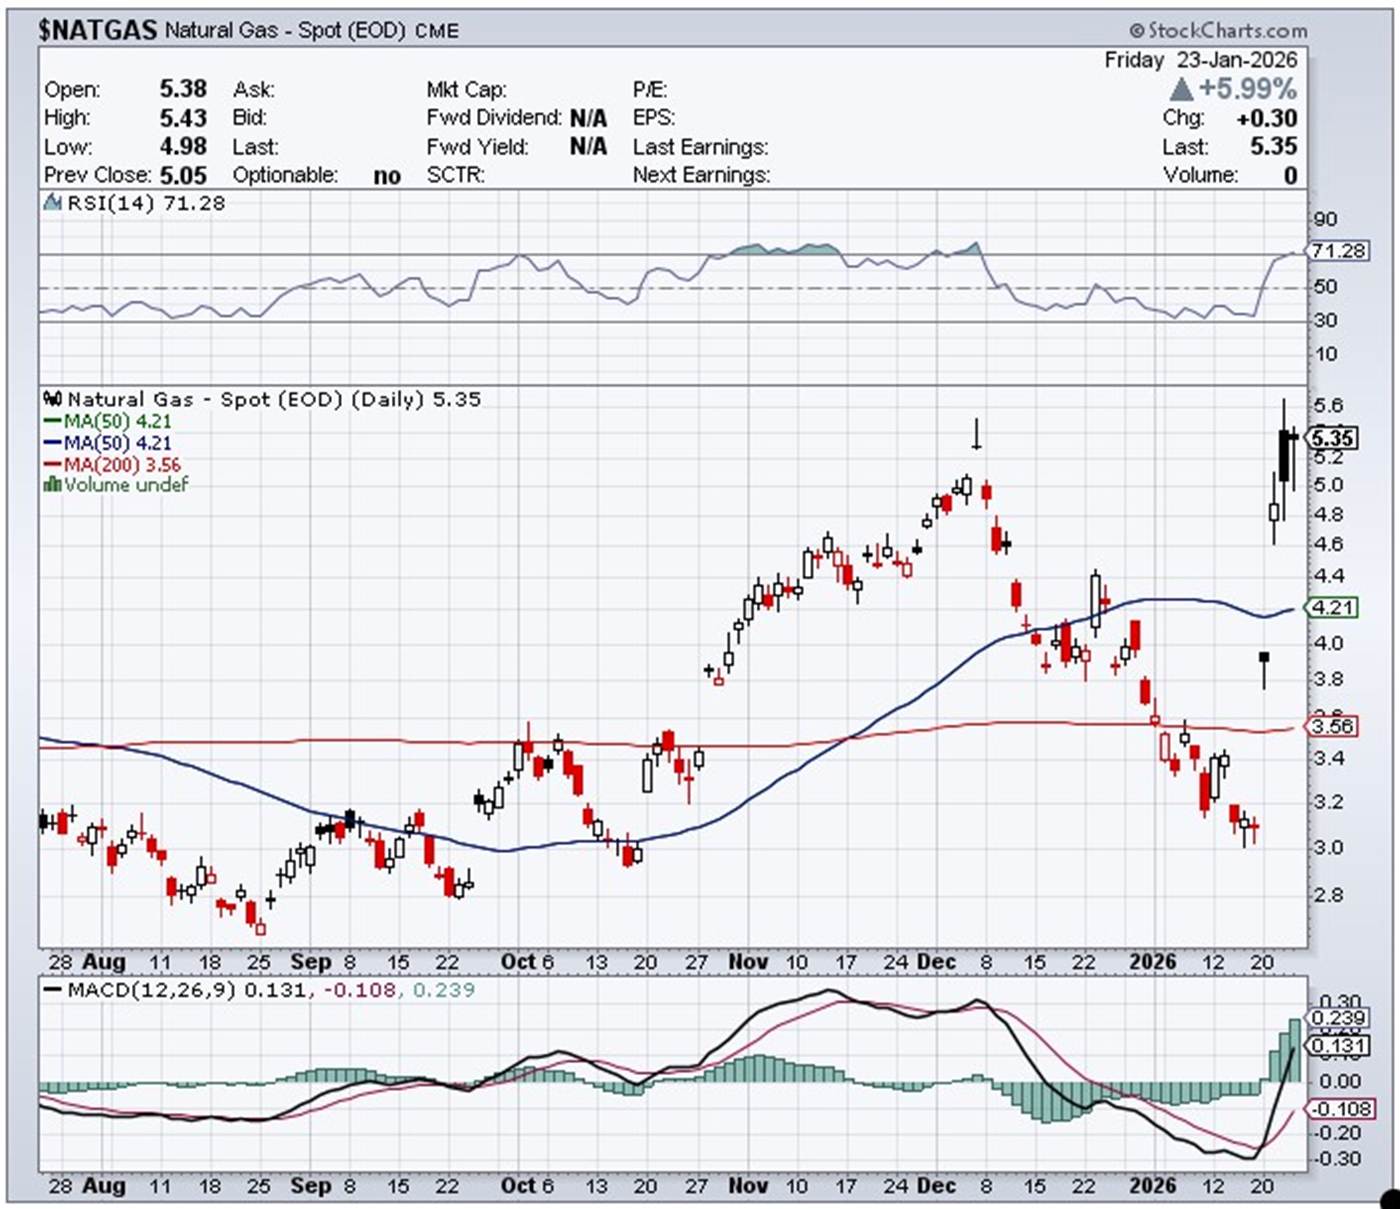Click the $NATGAS ticker symbol
The height and width of the screenshot is (1209, 1400).
coord(97,30)
